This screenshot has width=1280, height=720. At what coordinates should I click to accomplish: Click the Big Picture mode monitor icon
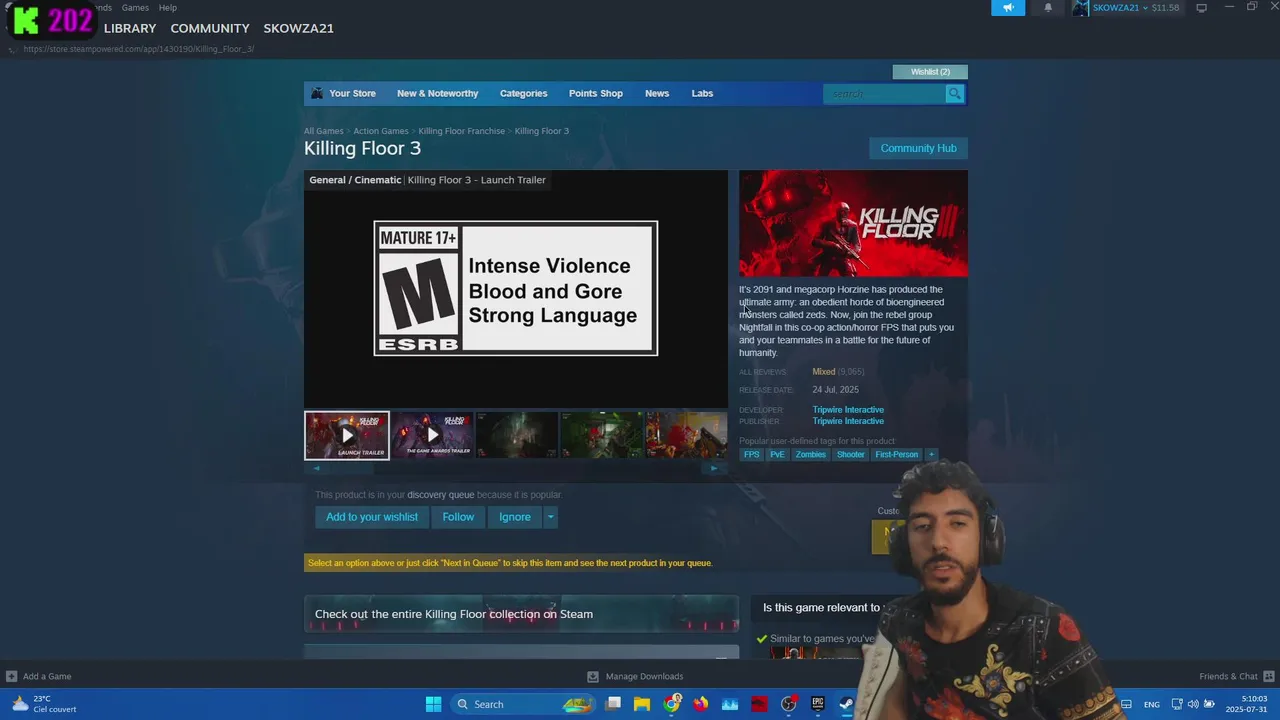pyautogui.click(x=1202, y=8)
